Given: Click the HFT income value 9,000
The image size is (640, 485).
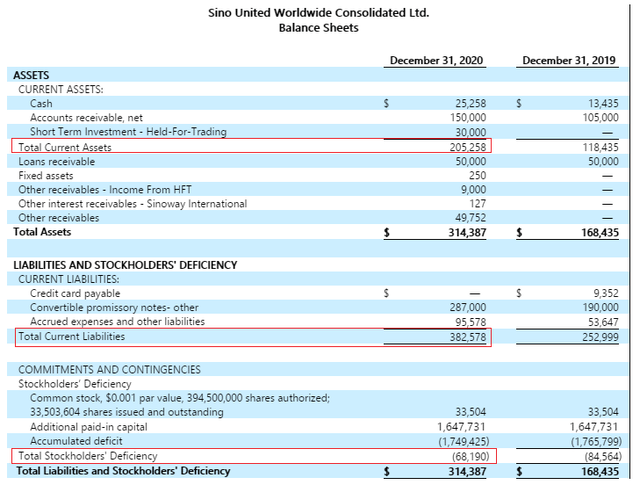Looking at the screenshot, I should 473,190.
